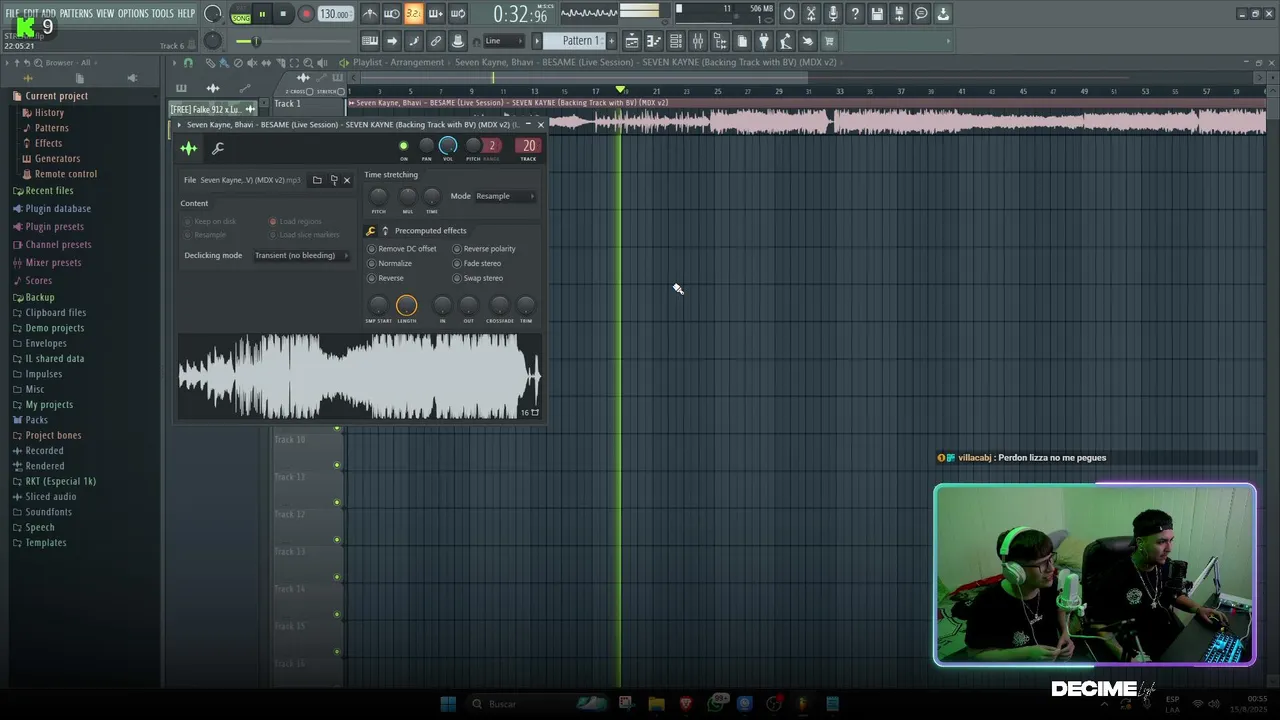
Task: Click the microphone one-click recording icon
Action: (x=833, y=14)
